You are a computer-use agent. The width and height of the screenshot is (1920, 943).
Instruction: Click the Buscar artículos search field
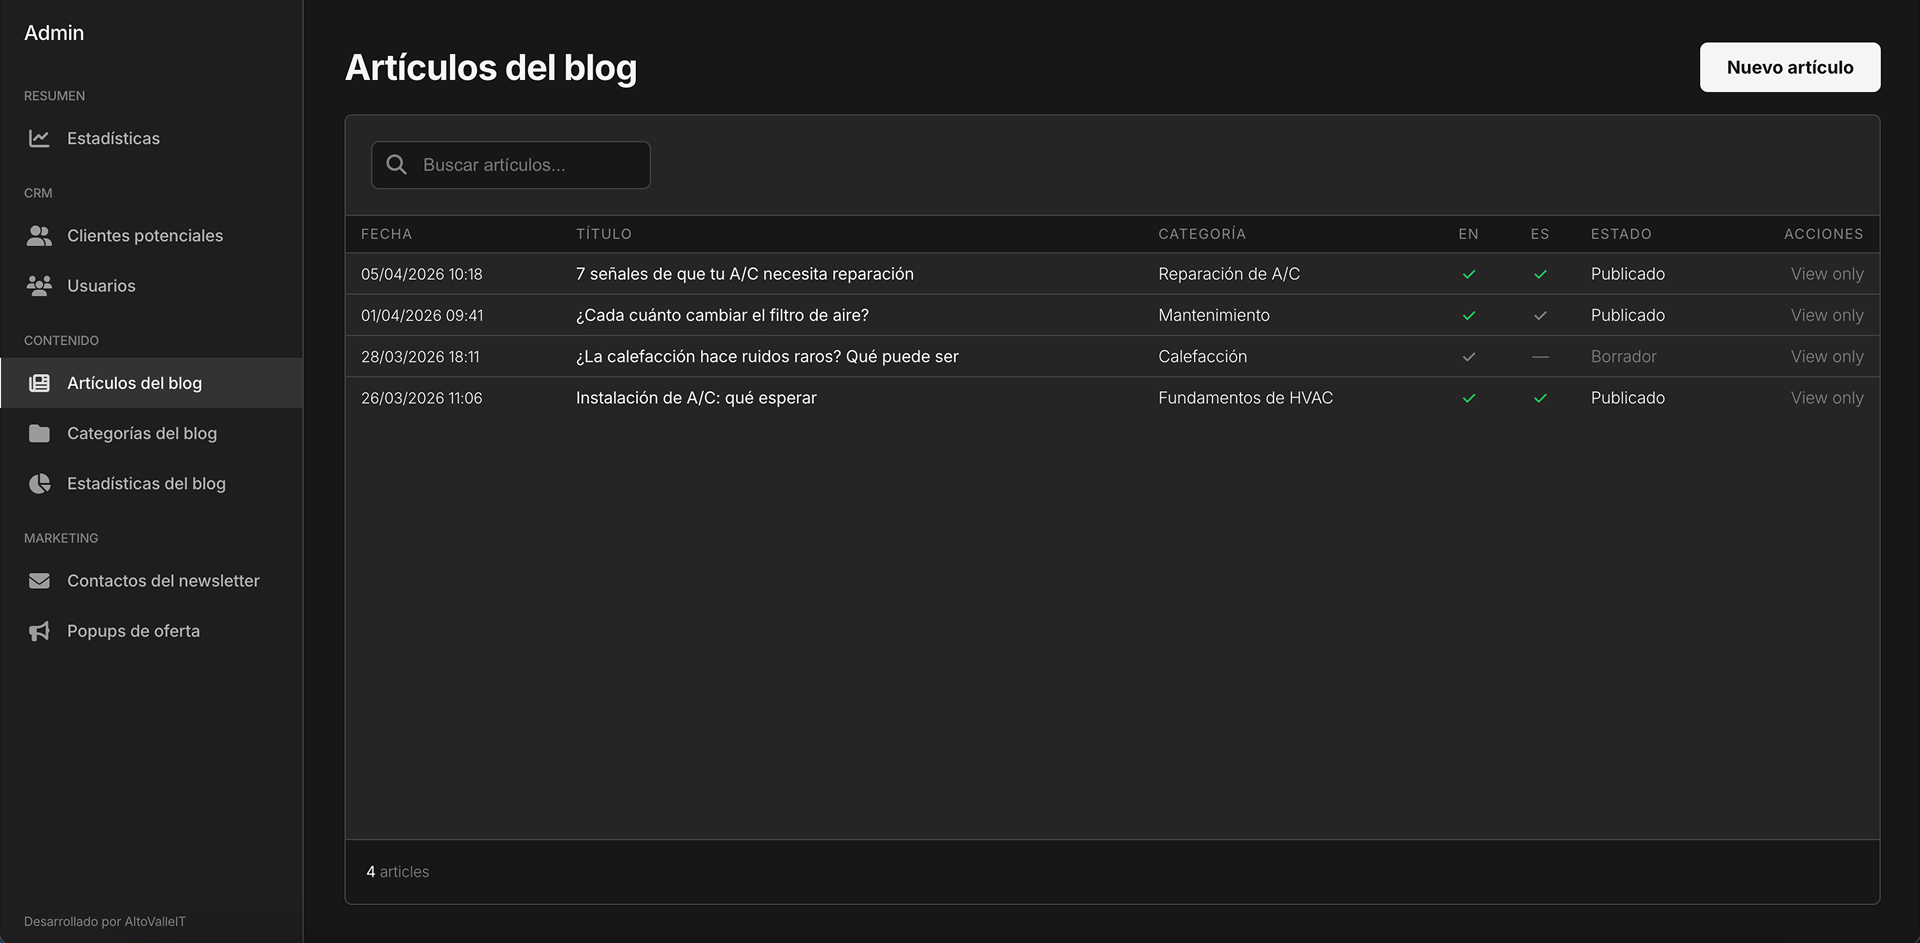point(510,164)
